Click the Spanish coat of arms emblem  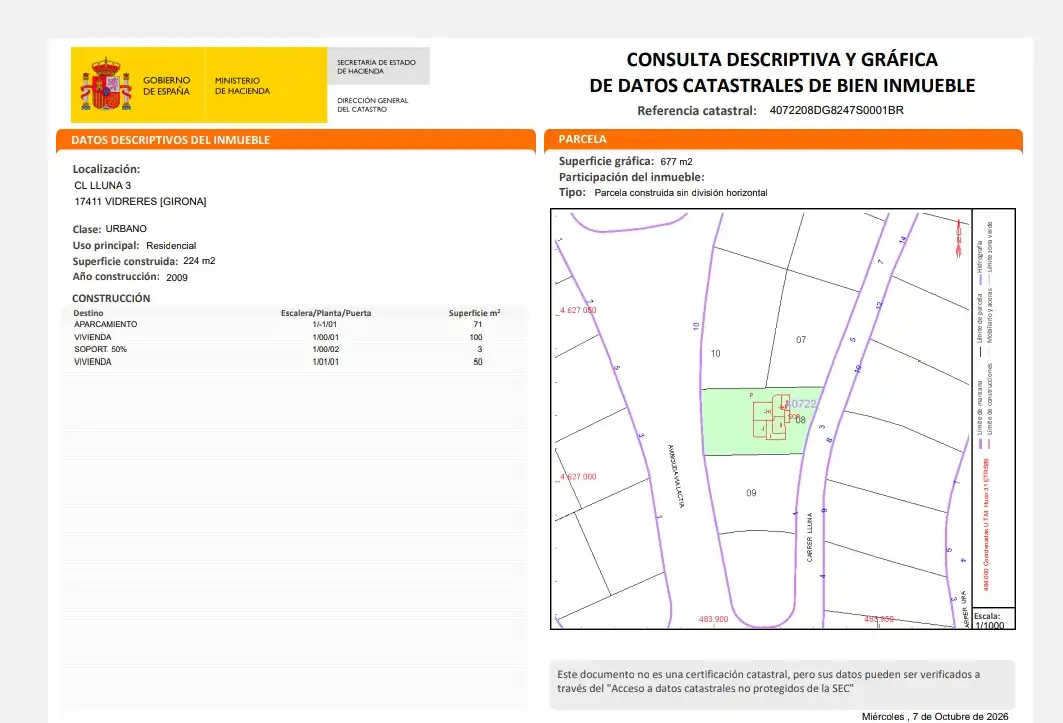(106, 85)
